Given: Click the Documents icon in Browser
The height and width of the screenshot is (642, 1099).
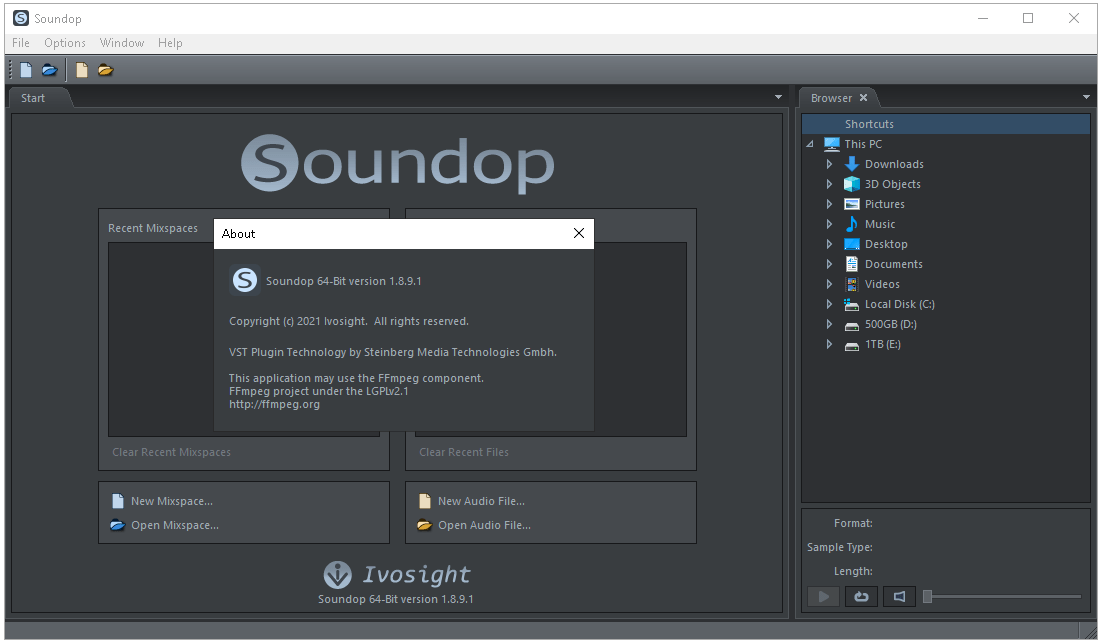Looking at the screenshot, I should (x=852, y=264).
